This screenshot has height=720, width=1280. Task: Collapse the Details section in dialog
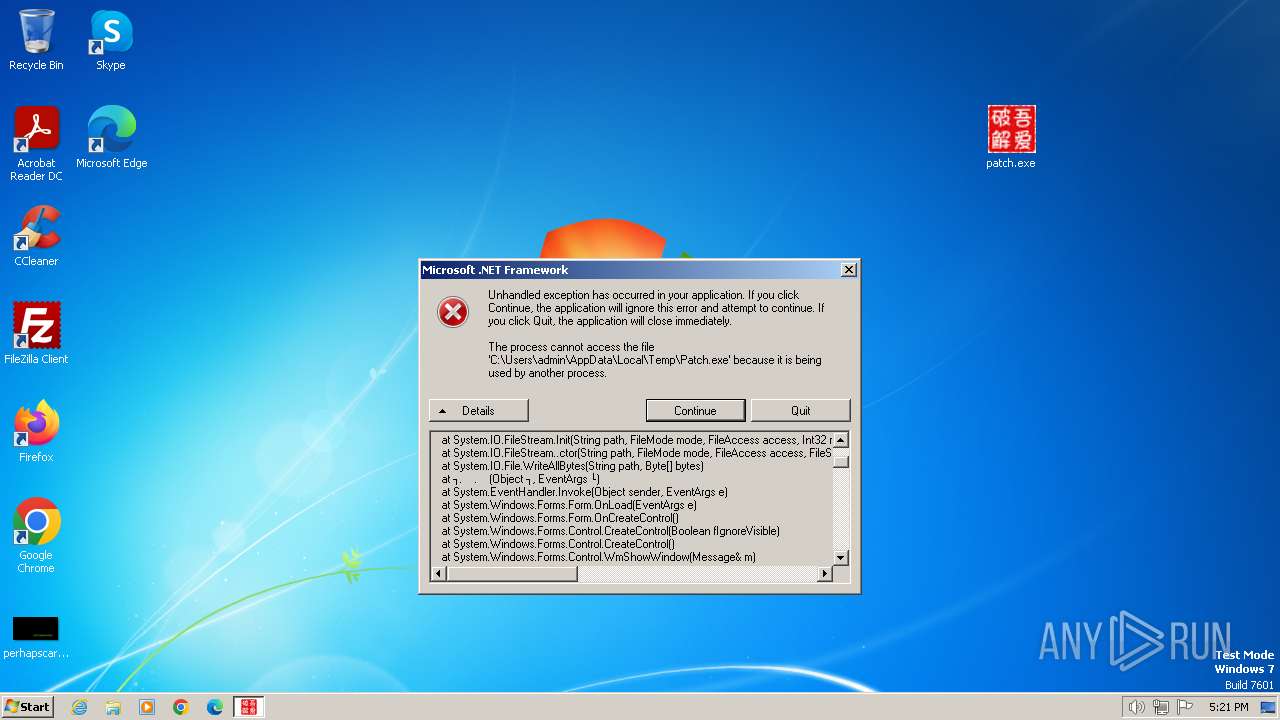tap(478, 411)
